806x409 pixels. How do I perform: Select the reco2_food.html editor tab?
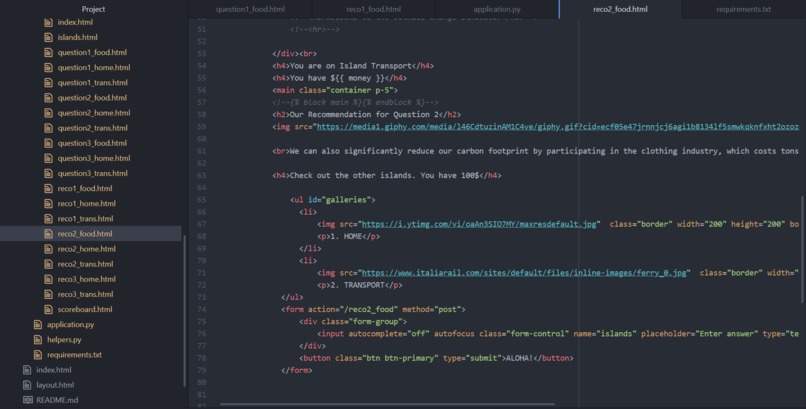click(620, 9)
